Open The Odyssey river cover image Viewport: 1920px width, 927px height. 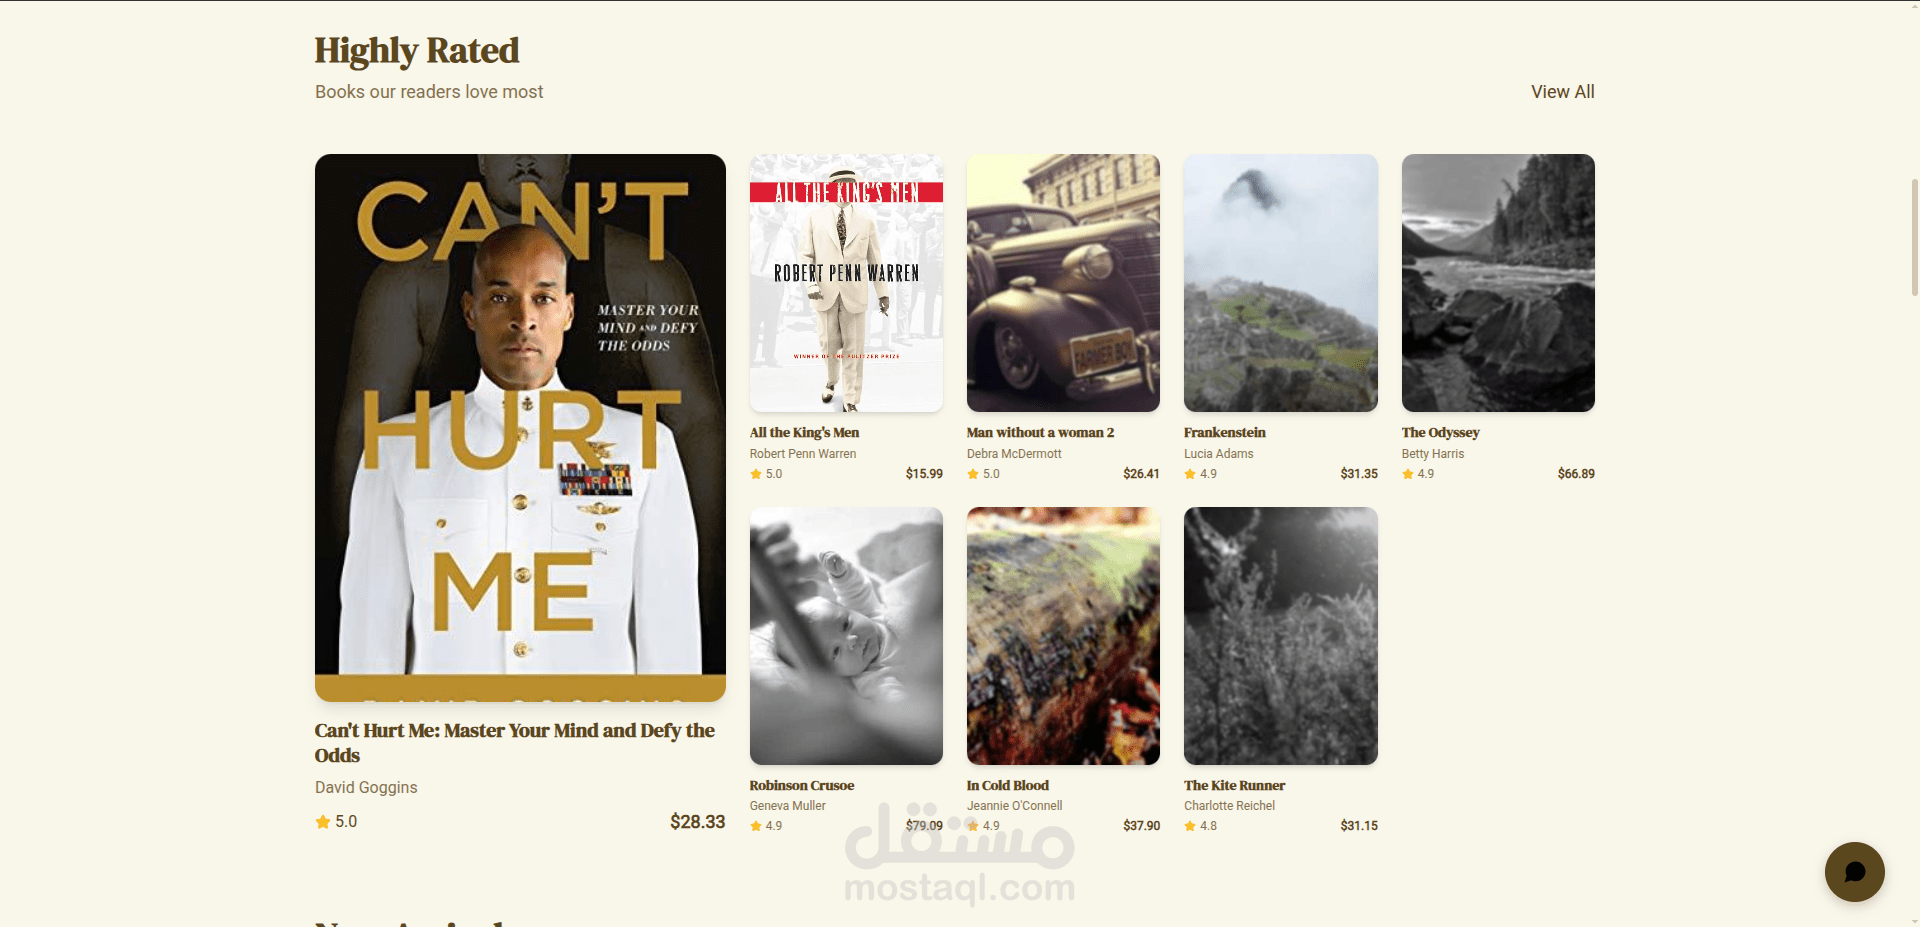pos(1498,283)
